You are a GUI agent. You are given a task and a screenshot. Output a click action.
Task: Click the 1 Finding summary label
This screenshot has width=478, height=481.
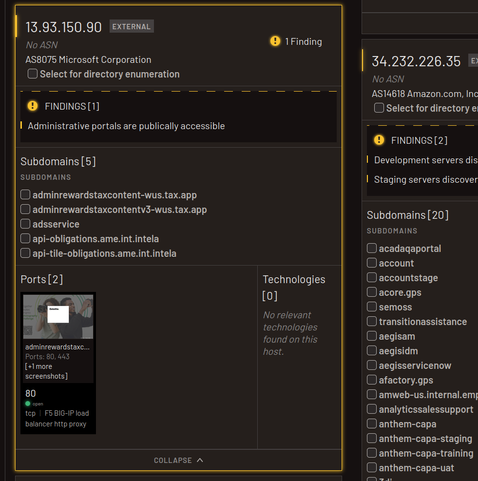(303, 42)
